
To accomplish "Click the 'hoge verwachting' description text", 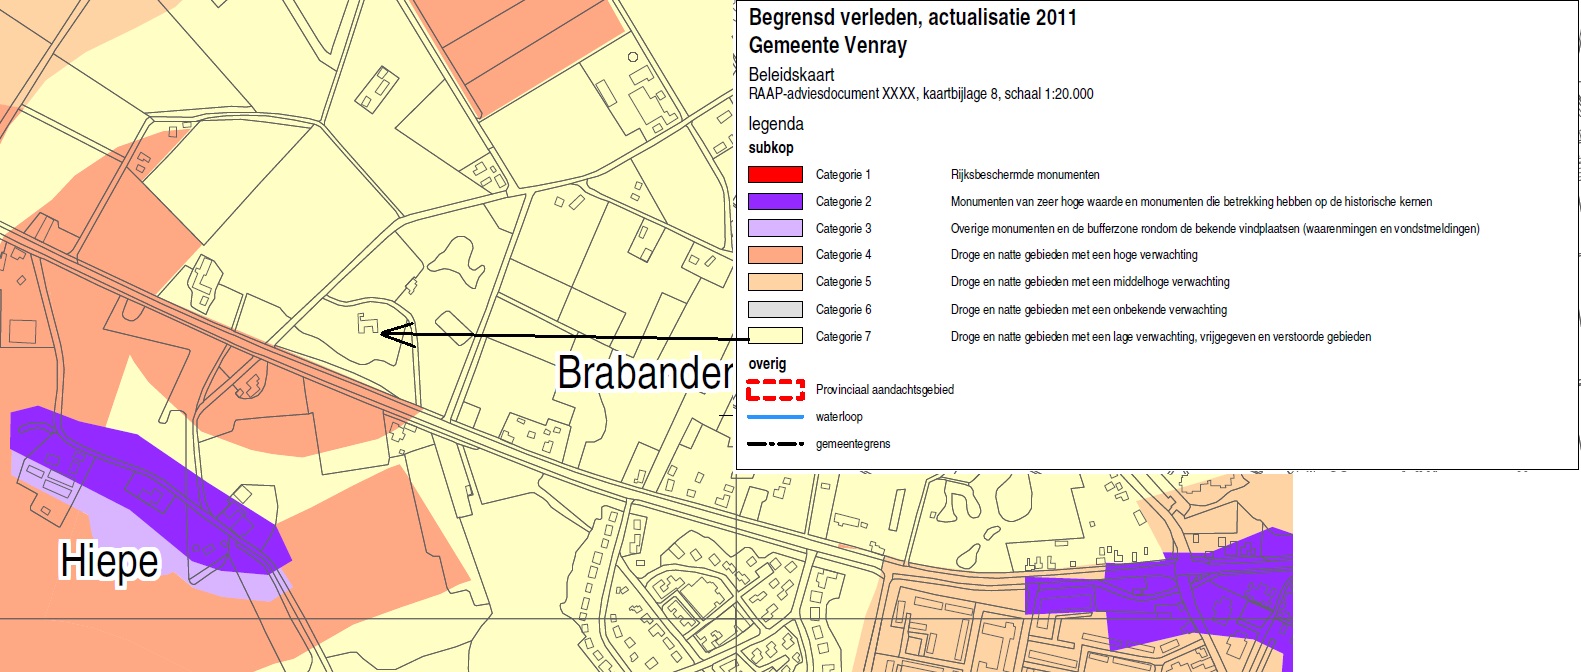I will point(1074,255).
